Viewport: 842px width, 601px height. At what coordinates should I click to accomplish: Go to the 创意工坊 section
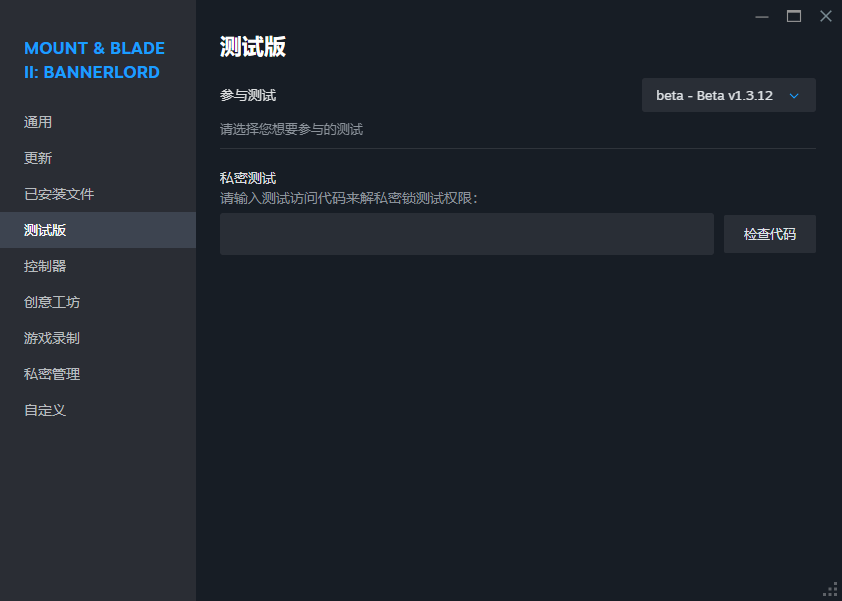[52, 302]
